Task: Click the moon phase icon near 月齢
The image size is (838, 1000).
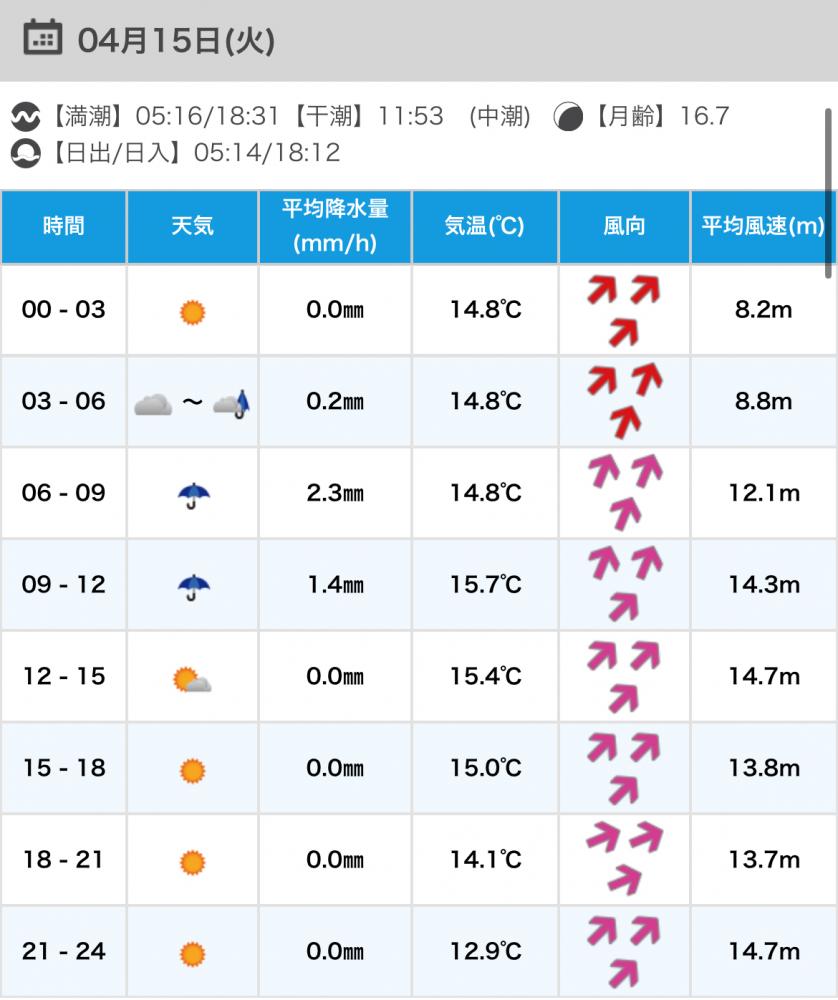Action: click(x=569, y=117)
